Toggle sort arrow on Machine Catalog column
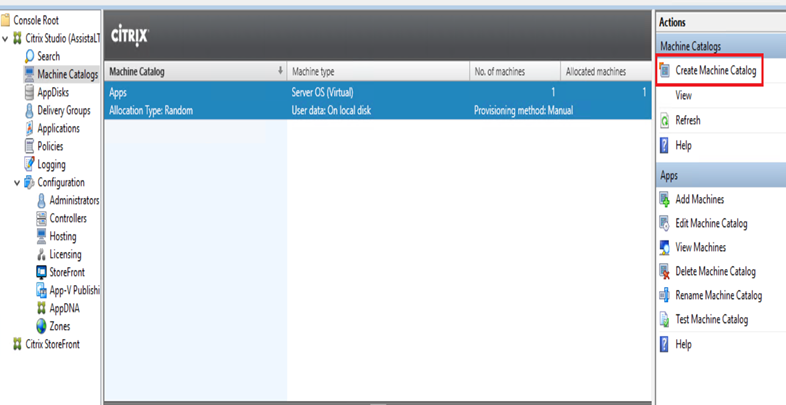Viewport: 786px width, 405px height. [280, 71]
